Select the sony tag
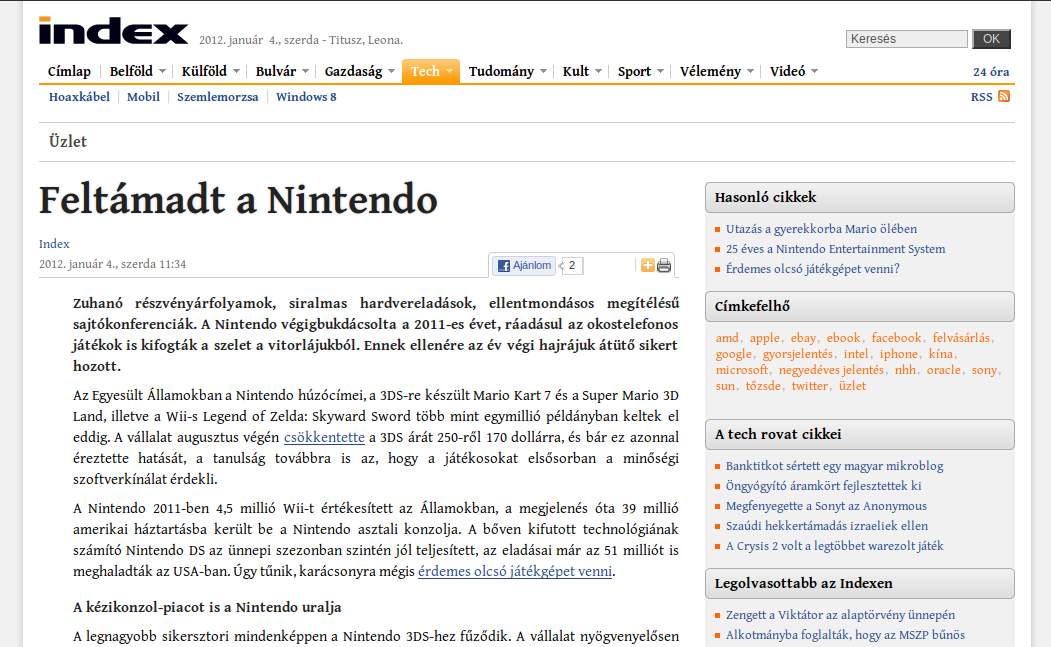This screenshot has height=647, width=1051. 984,370
